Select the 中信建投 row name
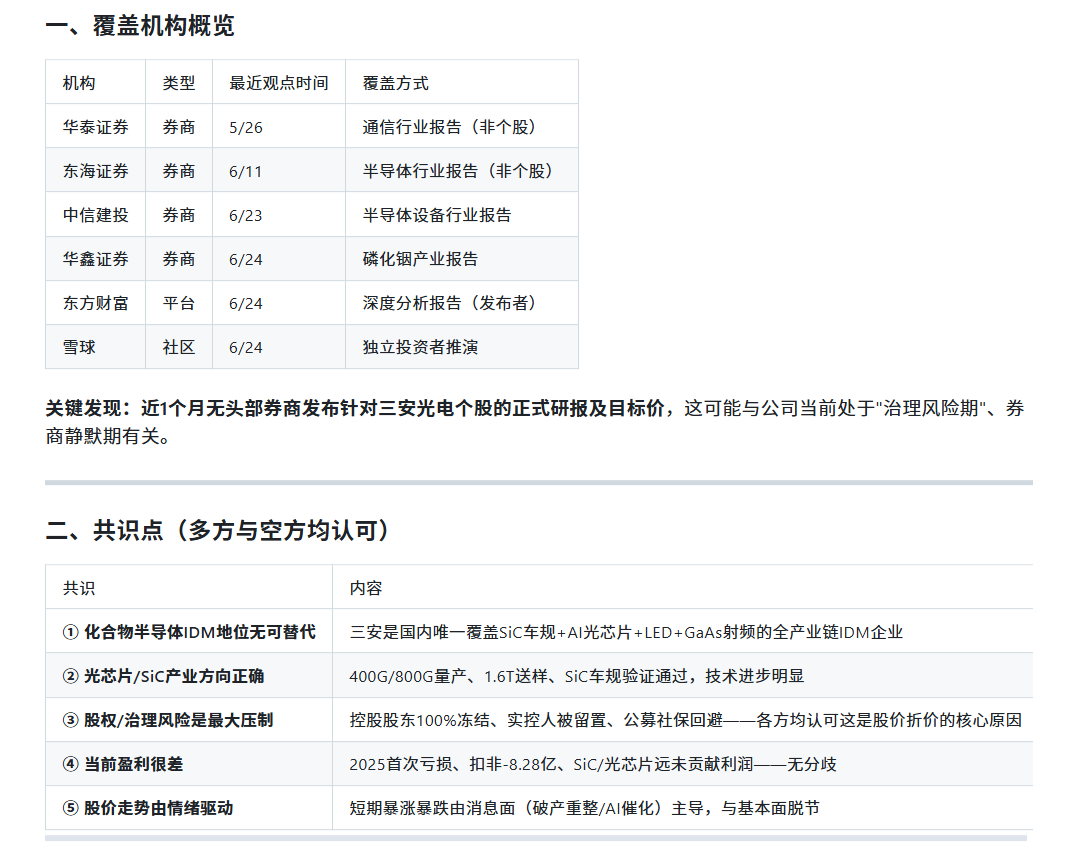 tap(95, 215)
